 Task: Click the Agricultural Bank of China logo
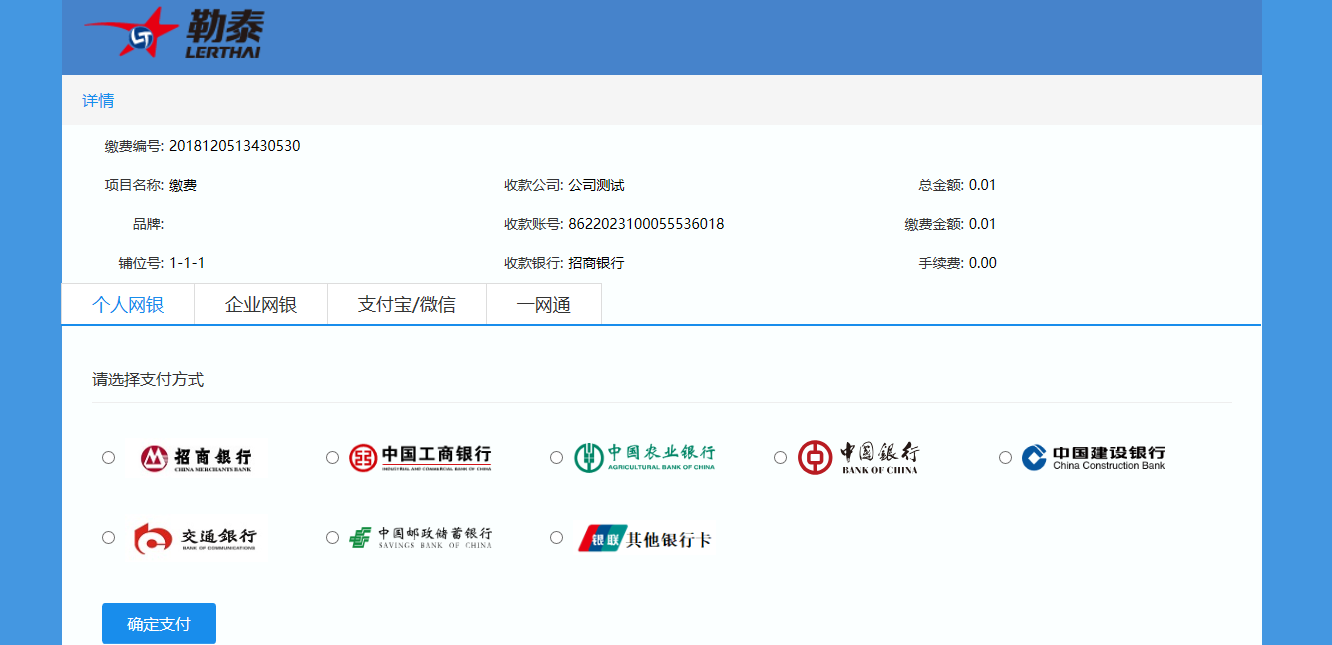[x=644, y=458]
